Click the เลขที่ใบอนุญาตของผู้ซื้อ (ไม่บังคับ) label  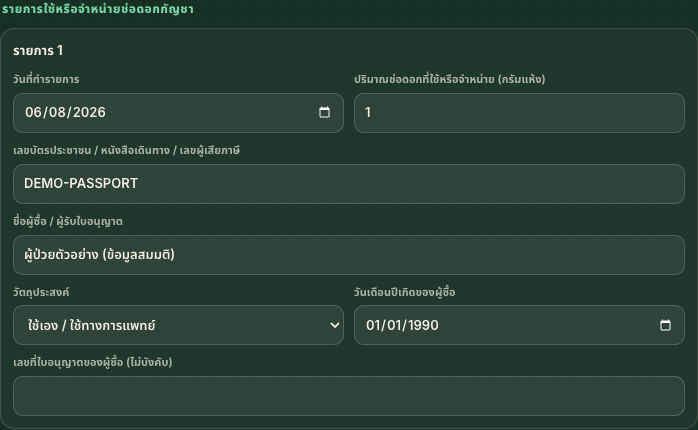pos(93,362)
